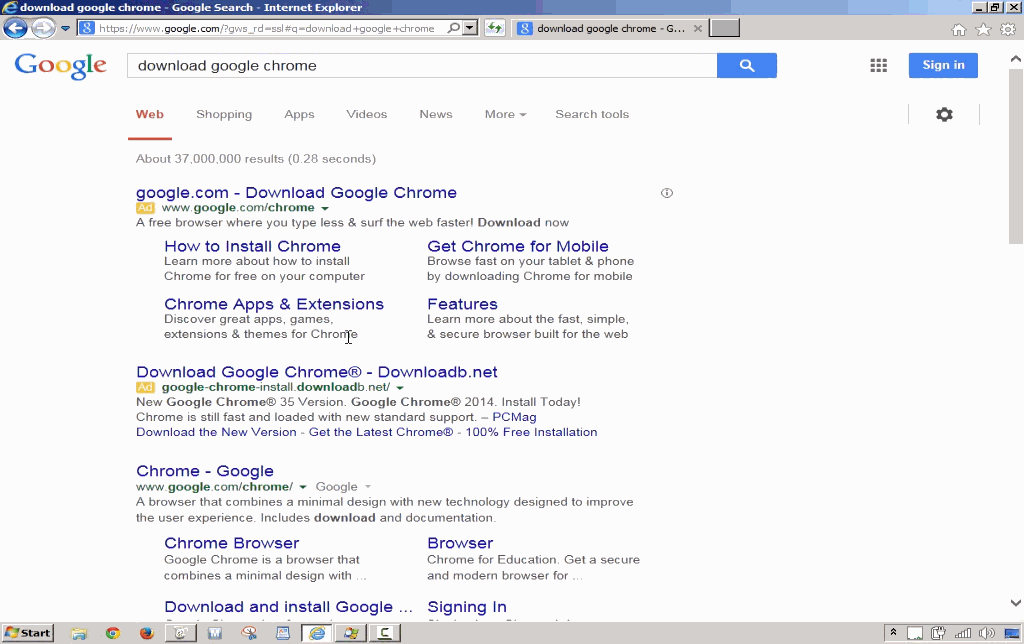This screenshot has width=1024, height=644.
Task: Open IE Tools gear icon
Action: 1008,29
